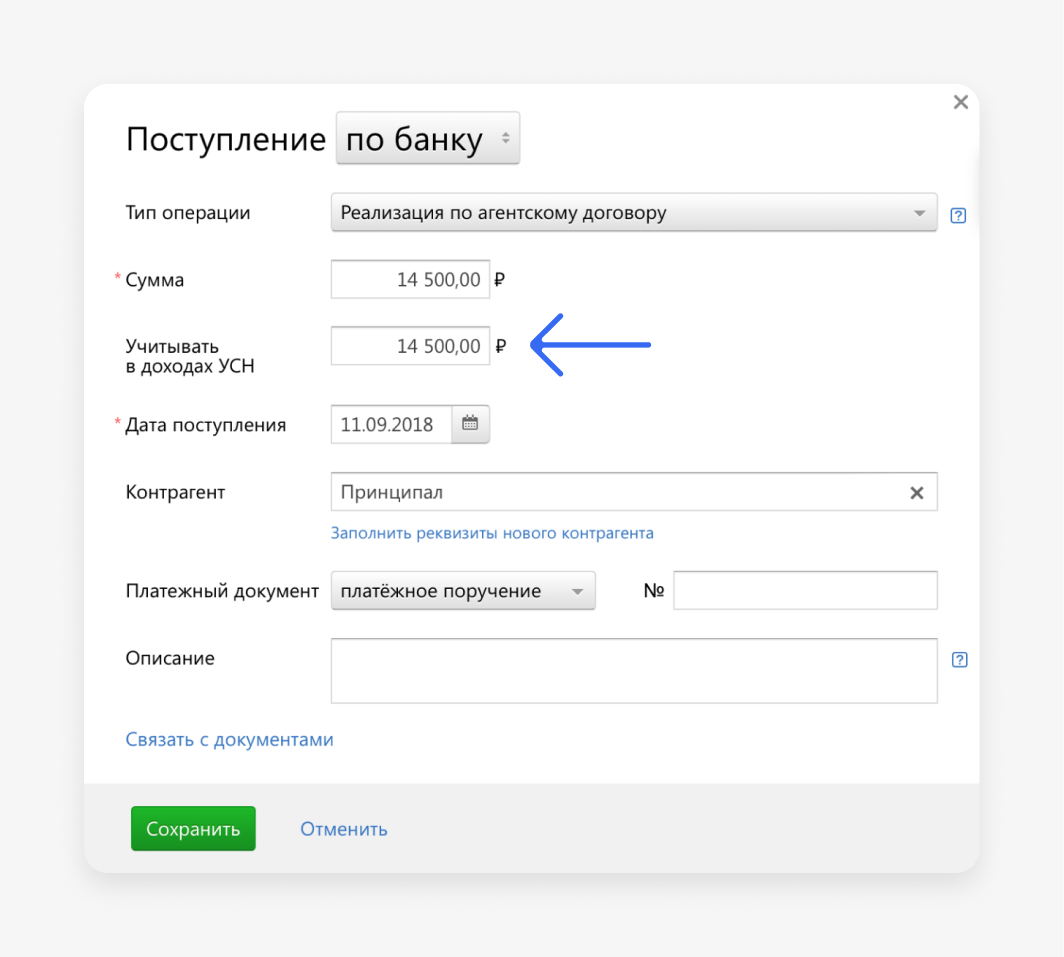Click the document number № field

[x=805, y=590]
